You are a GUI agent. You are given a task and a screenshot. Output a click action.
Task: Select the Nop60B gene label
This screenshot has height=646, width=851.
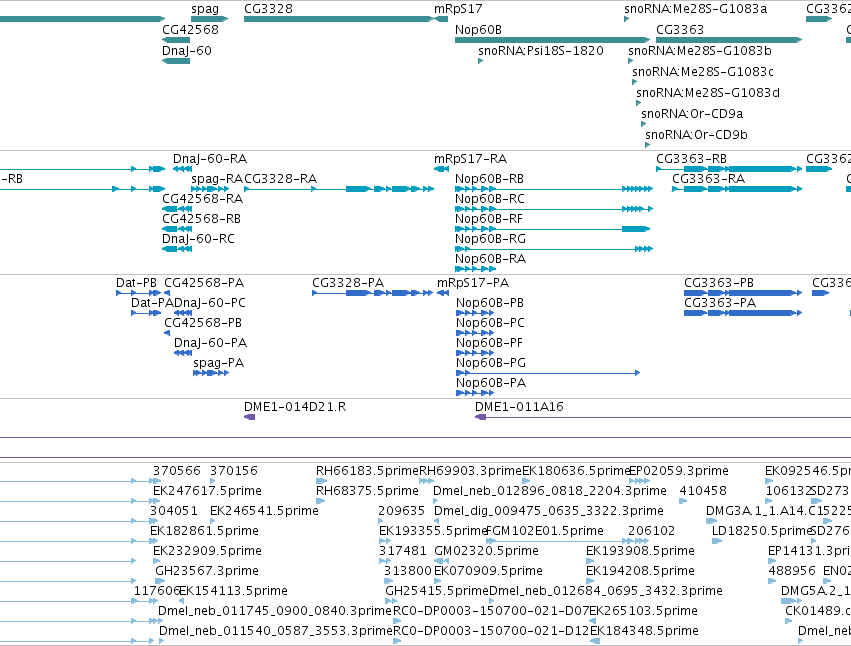point(478,29)
